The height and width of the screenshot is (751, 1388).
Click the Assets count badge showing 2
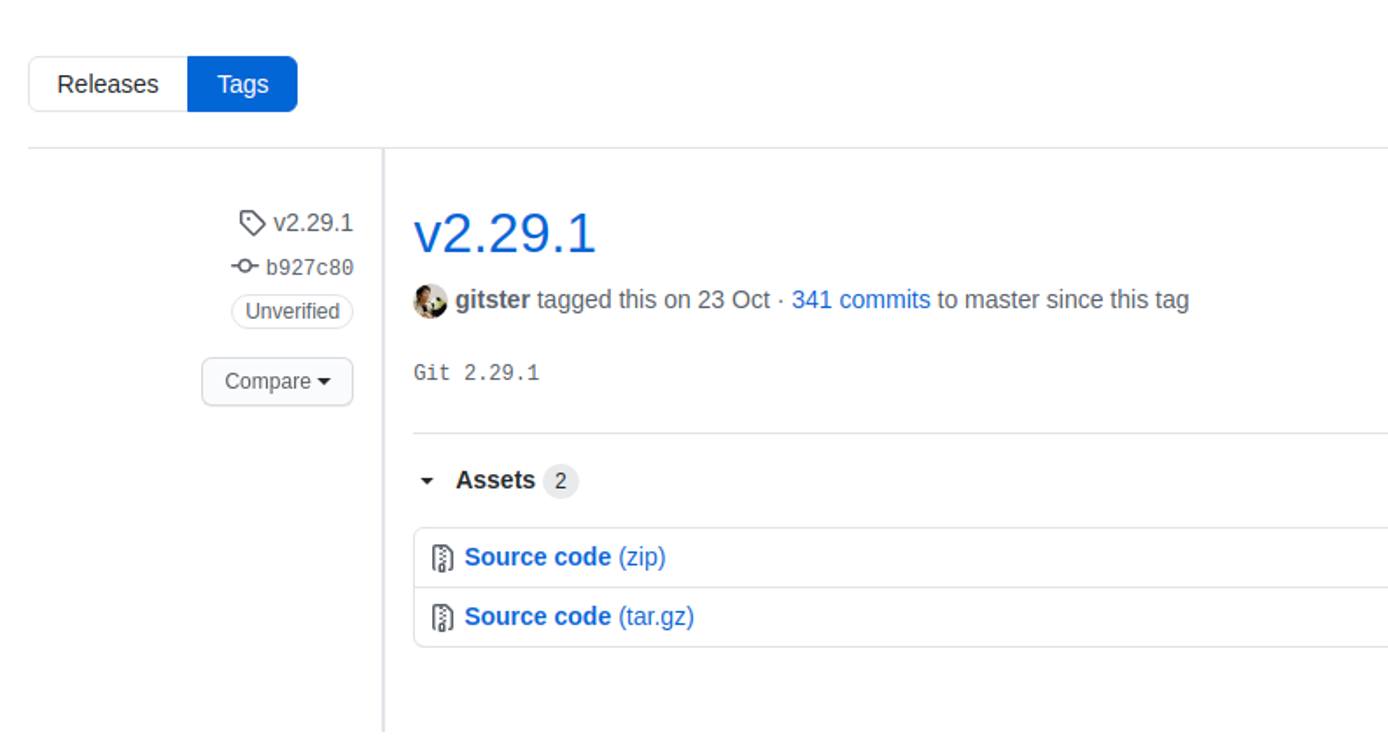[563, 480]
